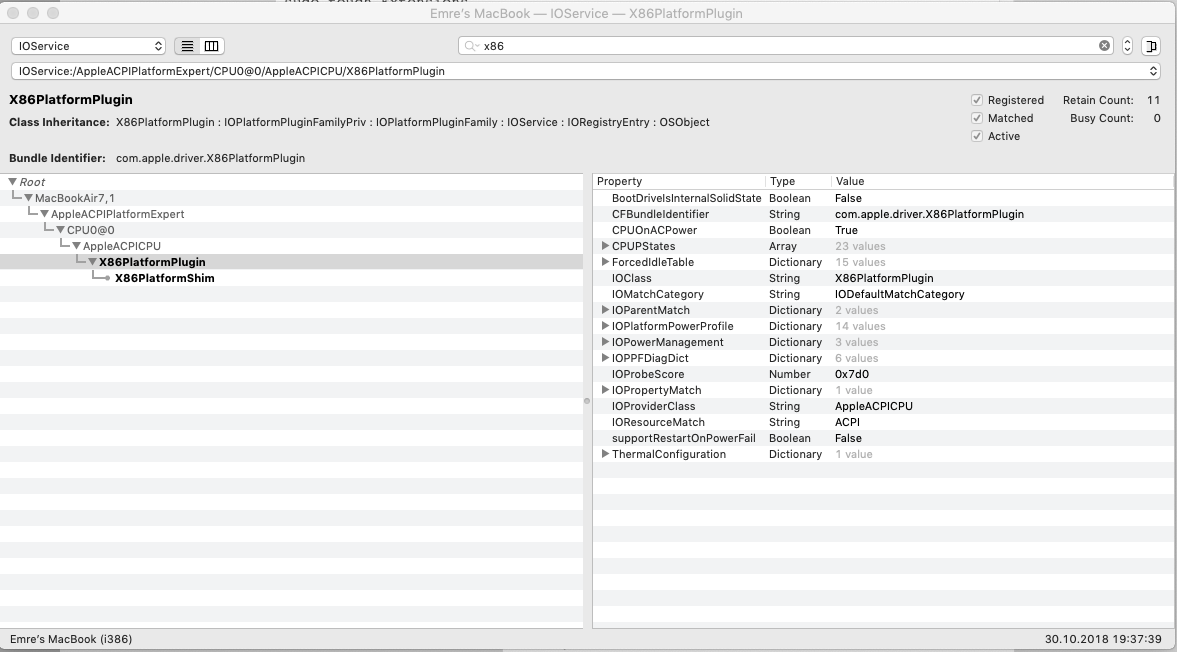The width and height of the screenshot is (1177, 652).
Task: Toggle the Matched checkbox
Action: (x=977, y=118)
